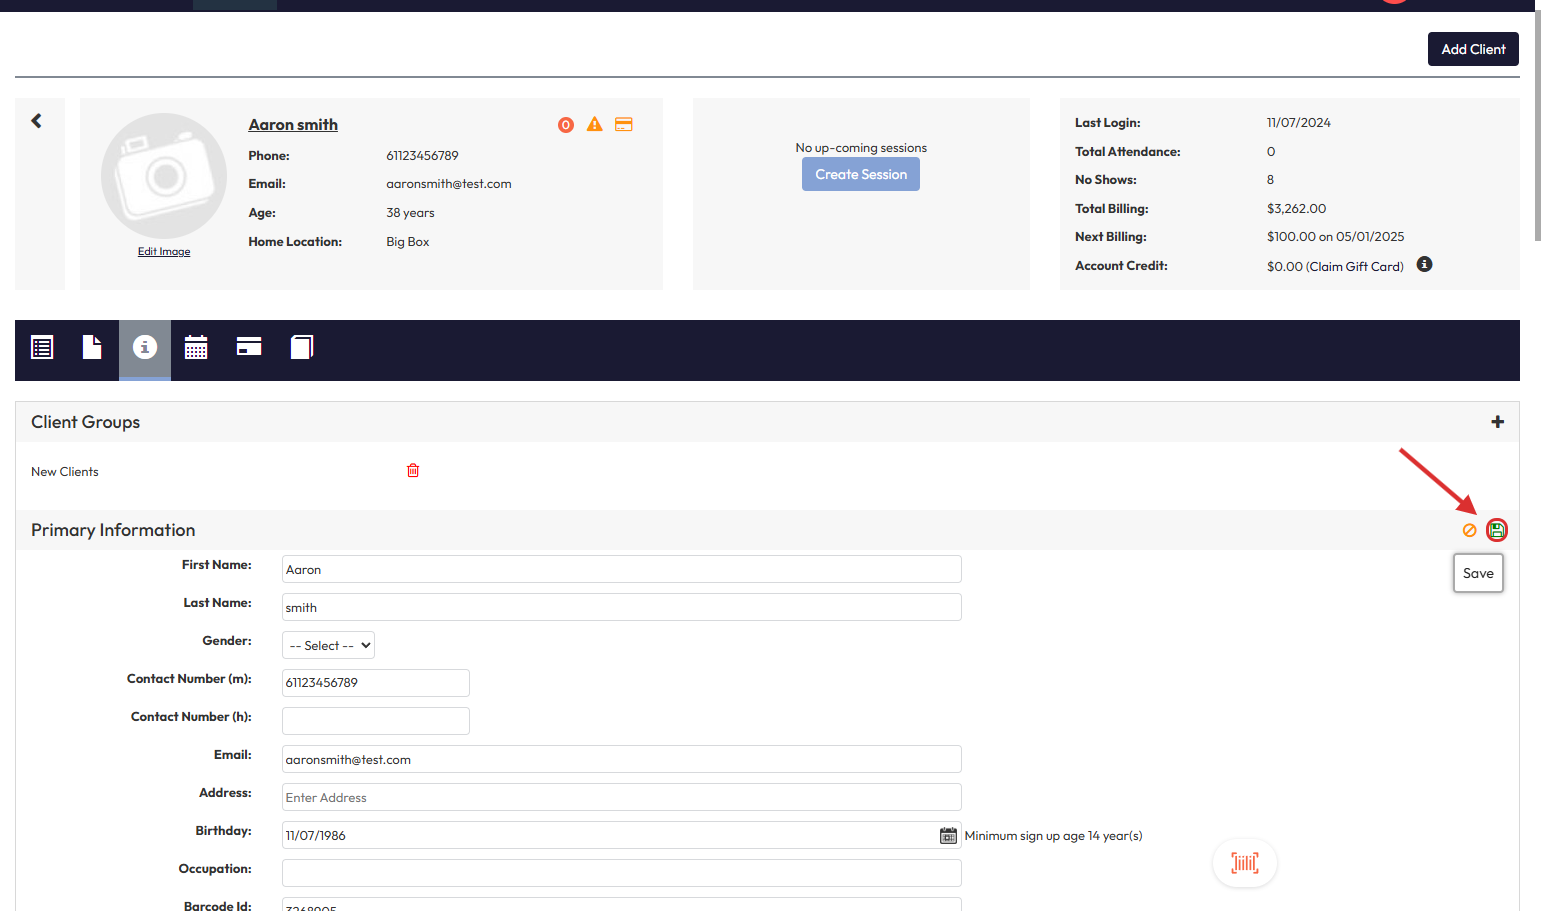Click the orange cancel edit icon

click(1469, 530)
